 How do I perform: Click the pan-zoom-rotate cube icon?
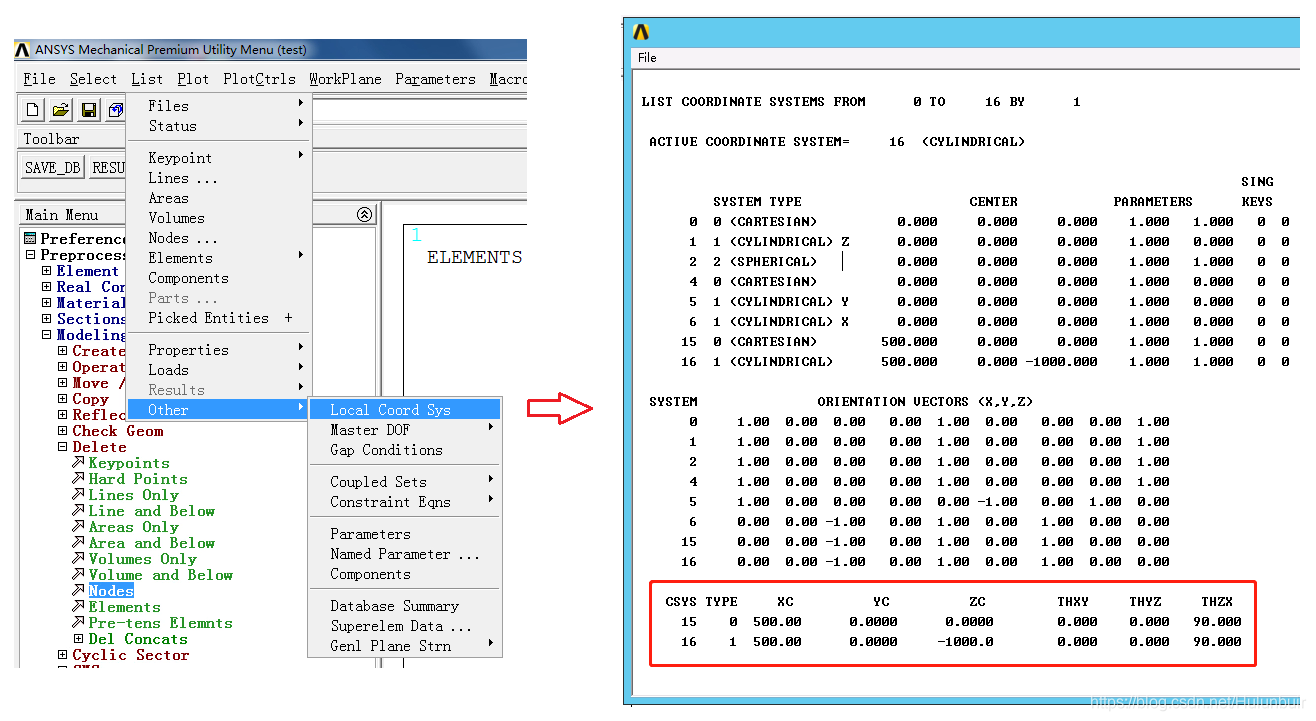(116, 109)
